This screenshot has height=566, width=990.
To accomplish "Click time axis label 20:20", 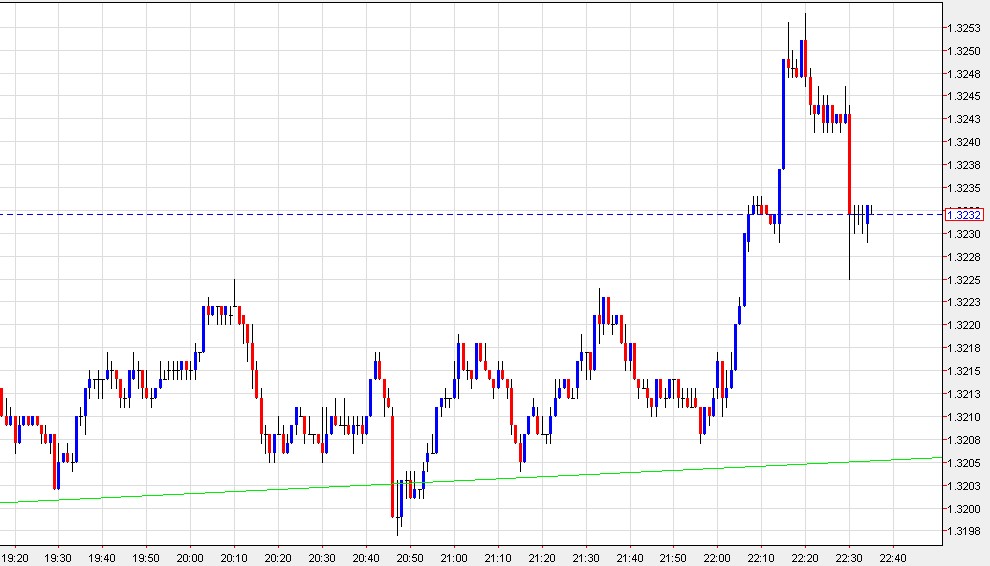I will point(278,558).
